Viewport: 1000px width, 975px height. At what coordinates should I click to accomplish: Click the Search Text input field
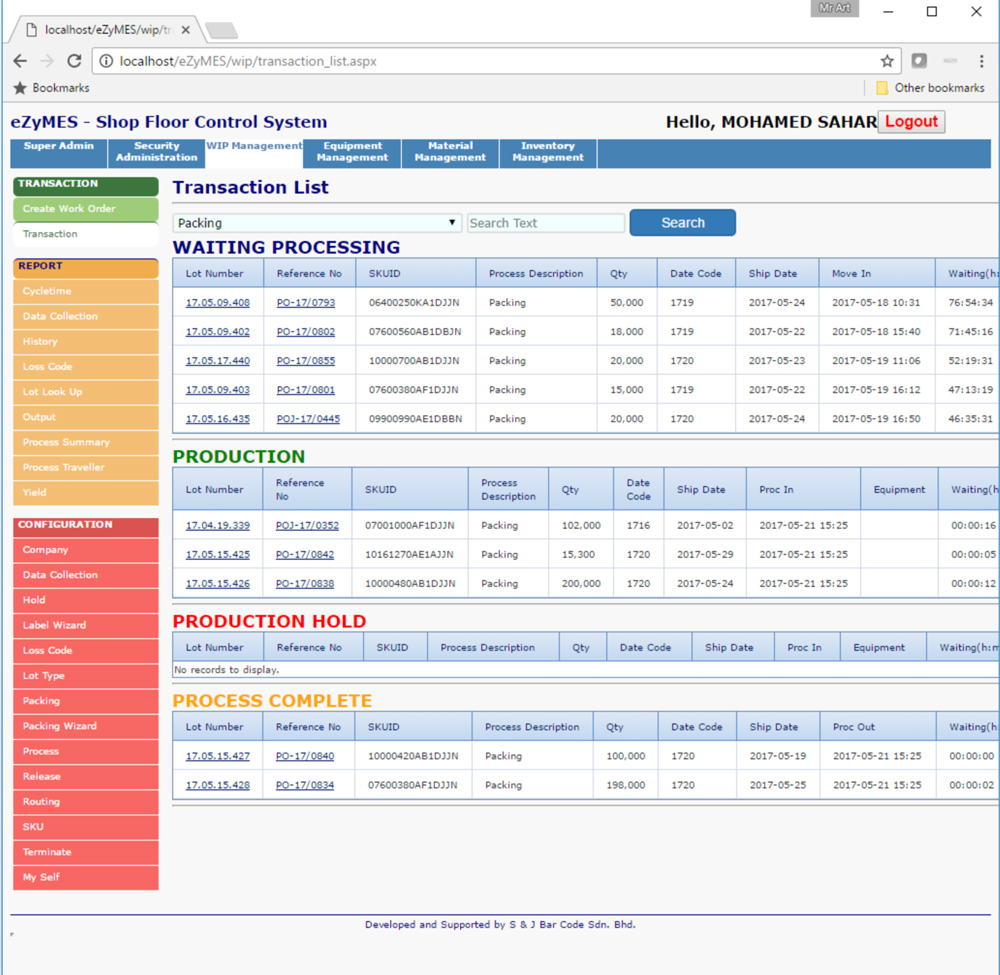coord(546,223)
